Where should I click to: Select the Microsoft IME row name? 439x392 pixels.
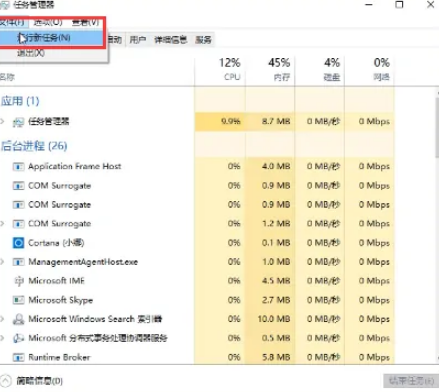point(56,281)
